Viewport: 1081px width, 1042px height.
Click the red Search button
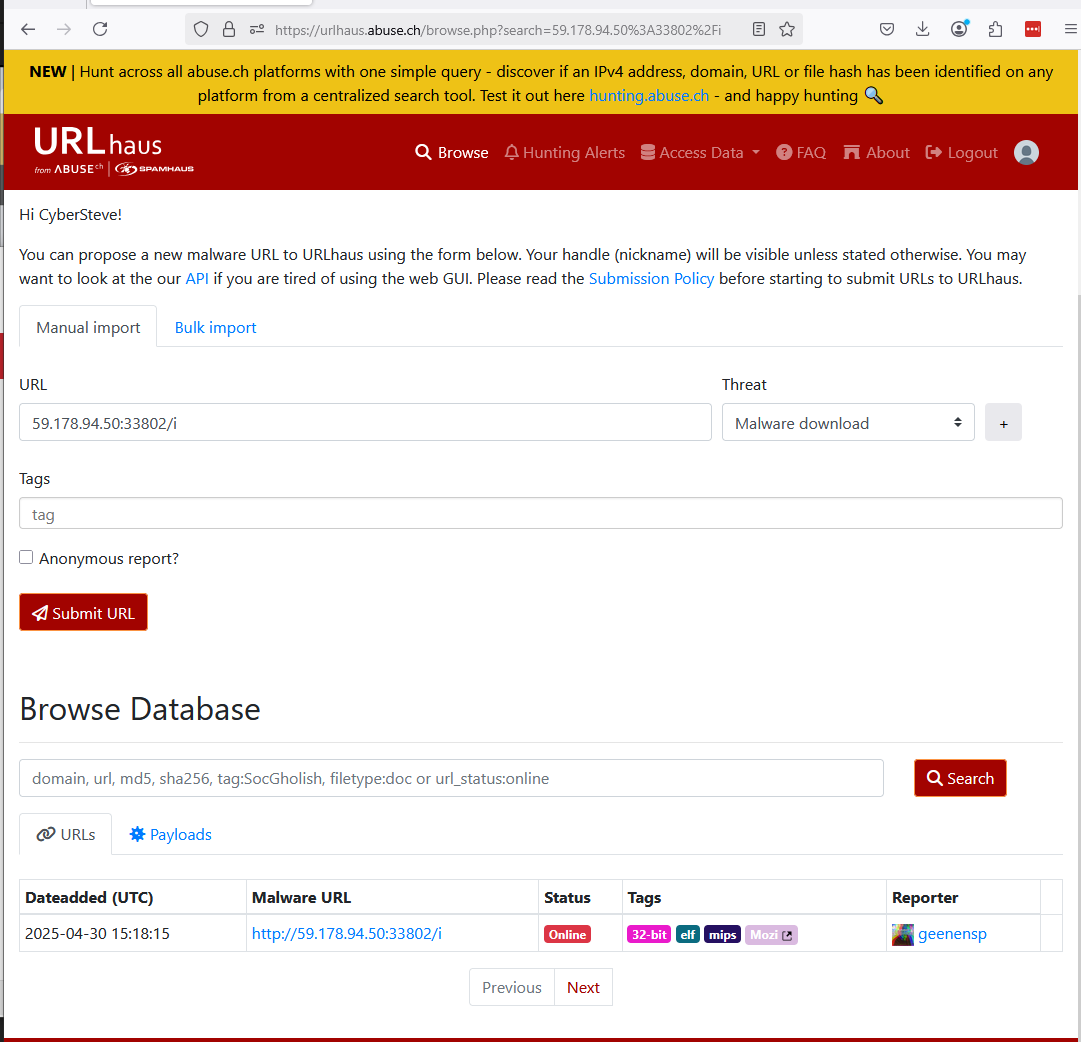960,778
